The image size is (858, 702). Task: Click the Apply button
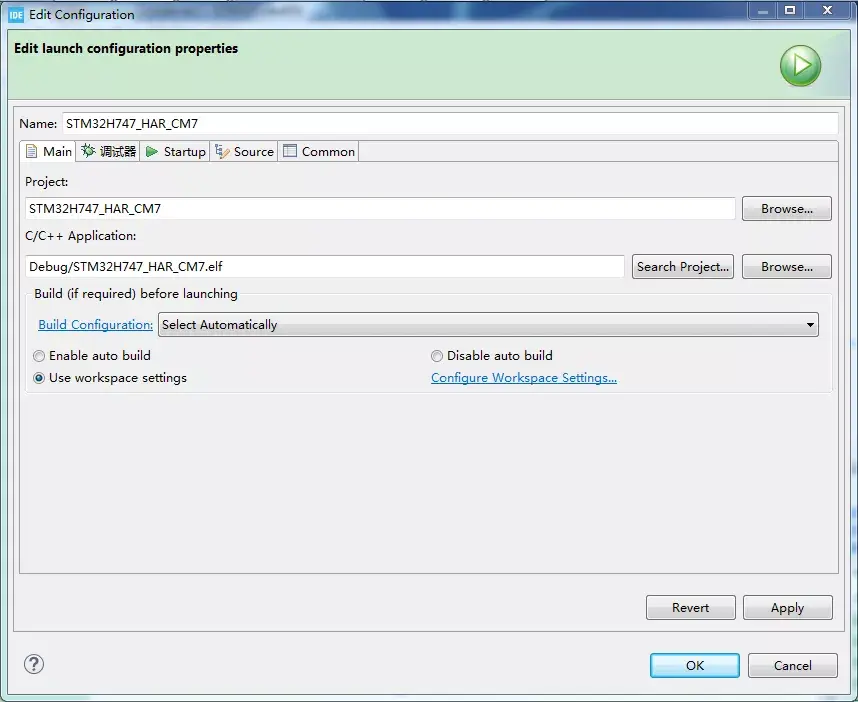tap(787, 608)
